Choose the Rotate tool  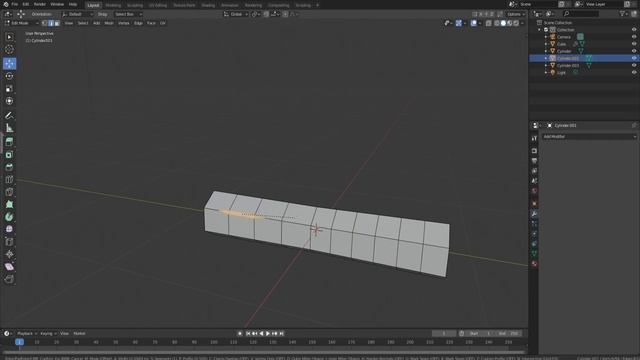coord(9,76)
